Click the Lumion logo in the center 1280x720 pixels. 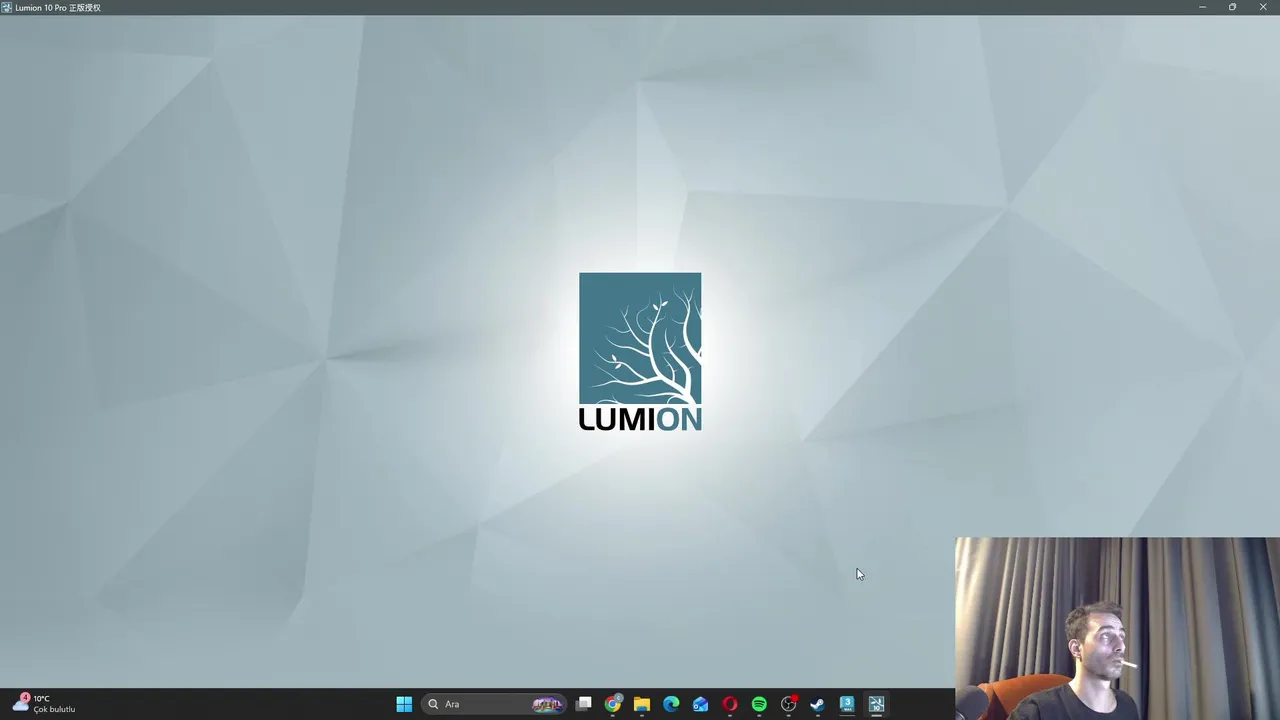coord(640,352)
